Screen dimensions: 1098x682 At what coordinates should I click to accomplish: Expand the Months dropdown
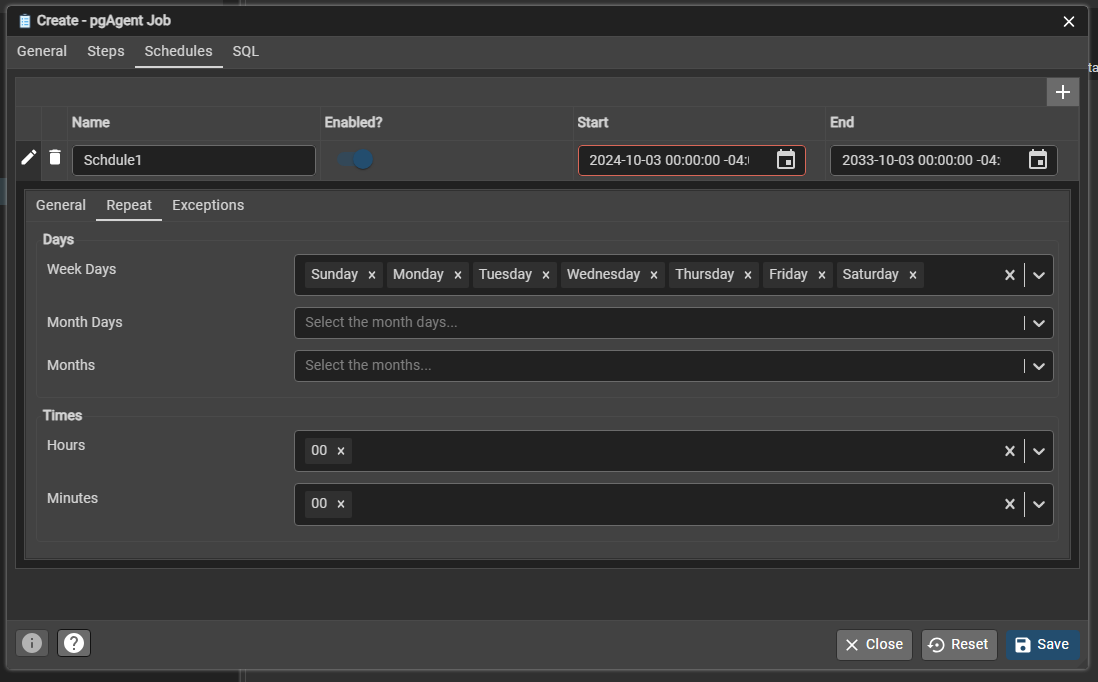[1038, 366]
